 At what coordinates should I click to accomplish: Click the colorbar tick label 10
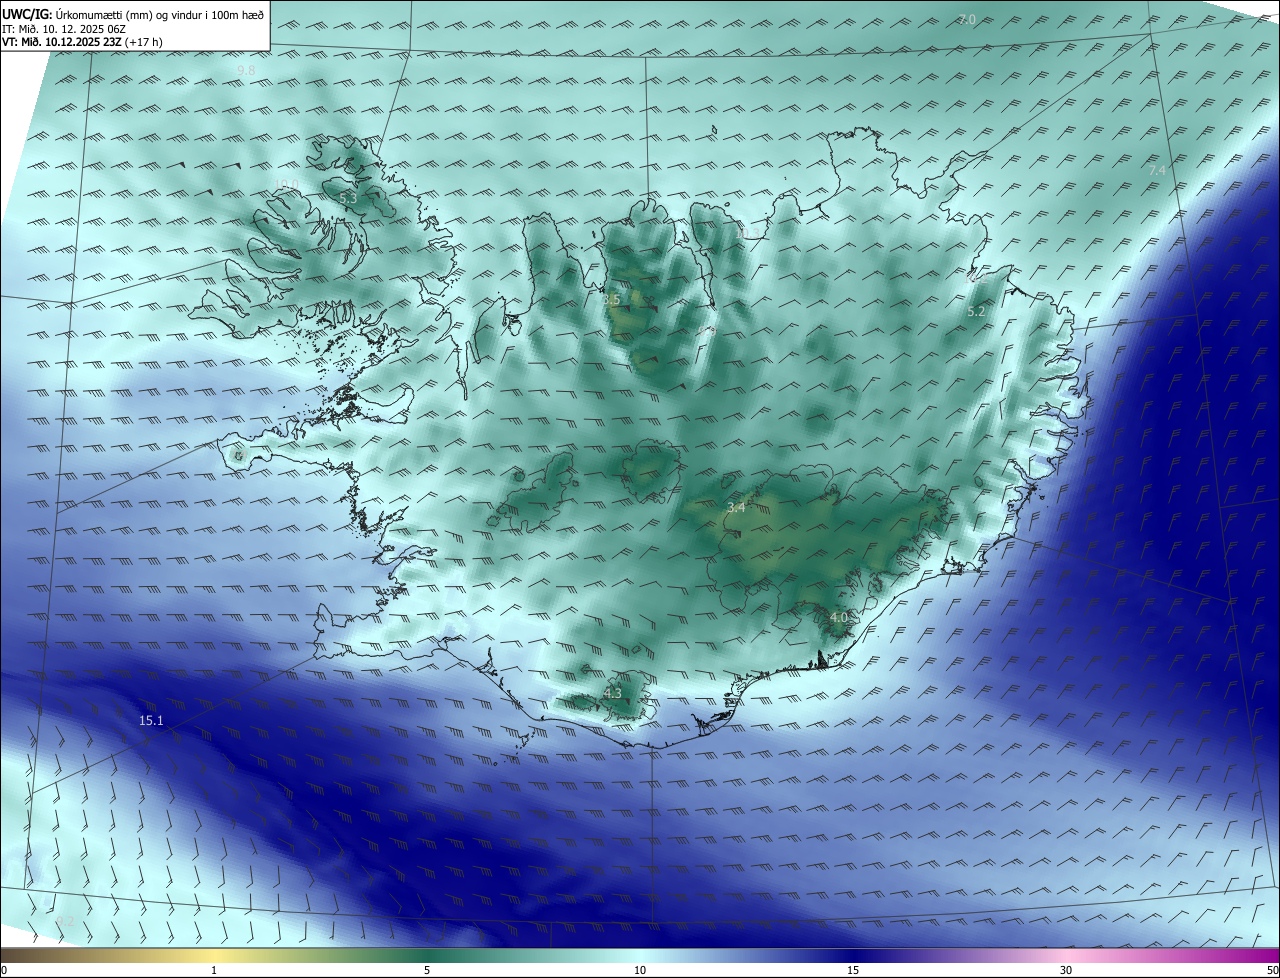pos(640,970)
